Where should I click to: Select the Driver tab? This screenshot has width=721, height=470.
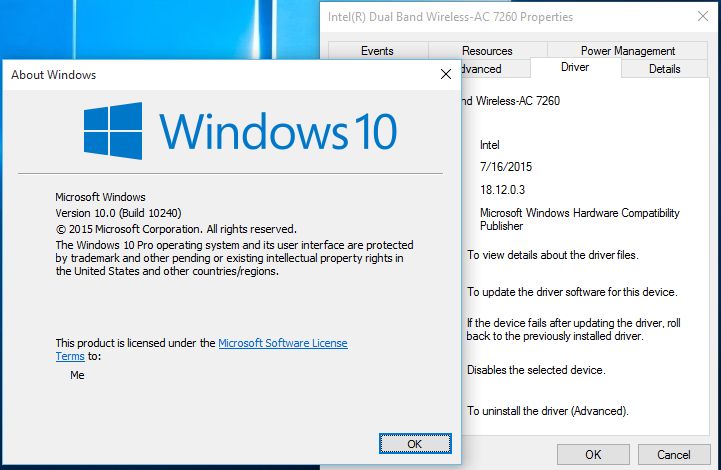[x=575, y=67]
